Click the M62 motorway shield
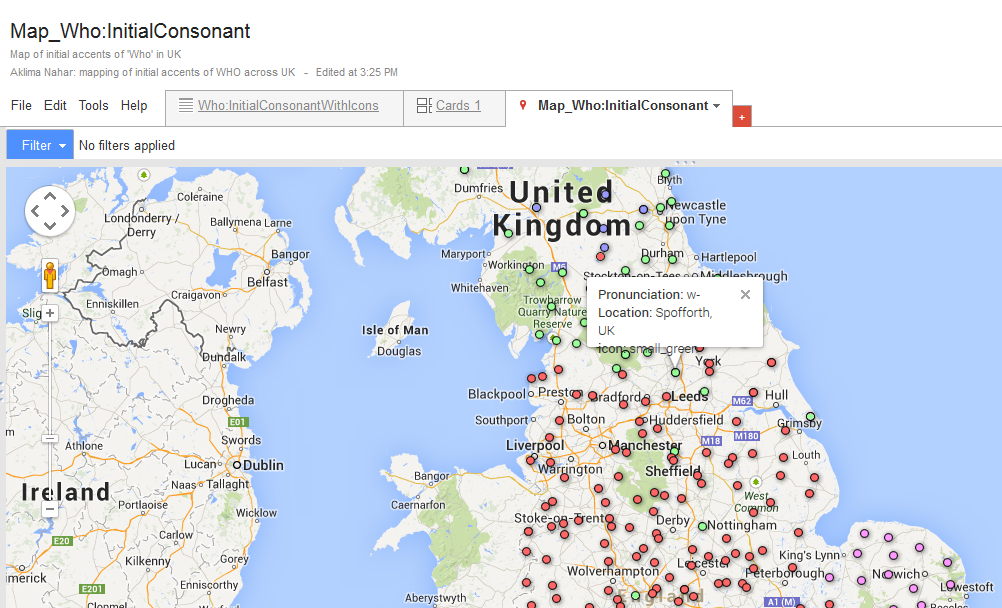 (x=742, y=401)
